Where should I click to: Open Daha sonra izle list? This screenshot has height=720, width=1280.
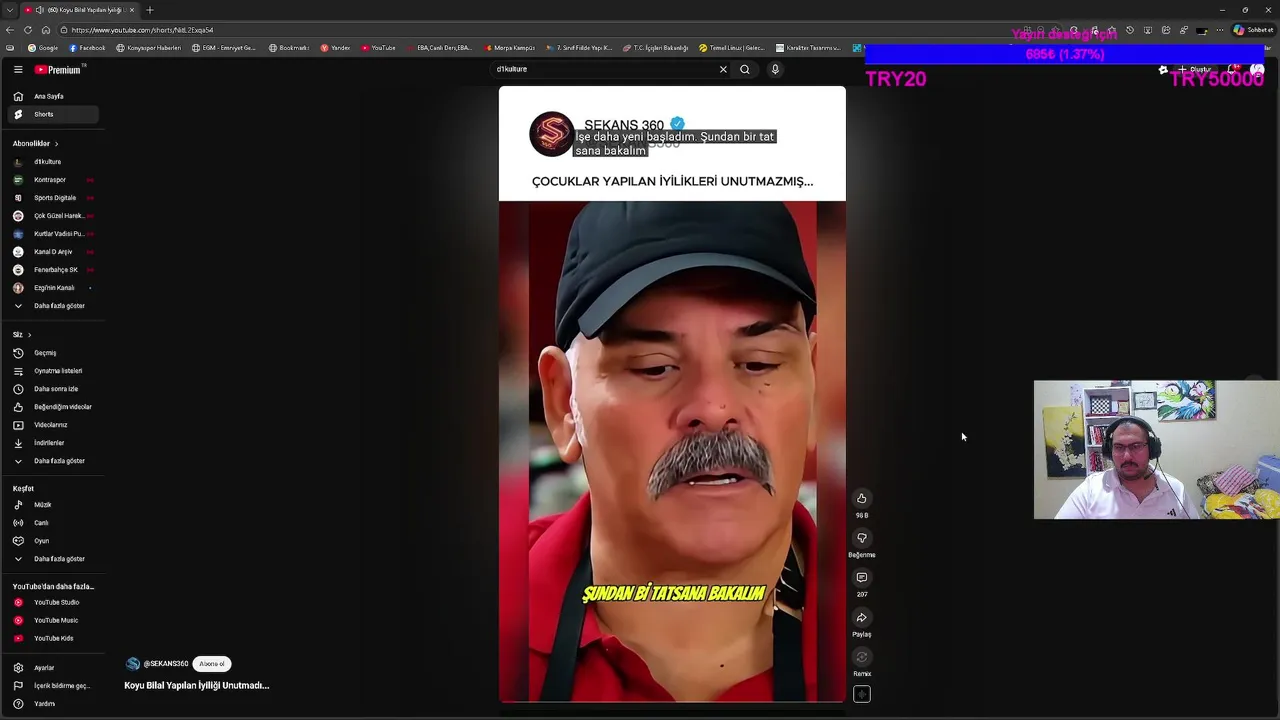(x=52, y=389)
